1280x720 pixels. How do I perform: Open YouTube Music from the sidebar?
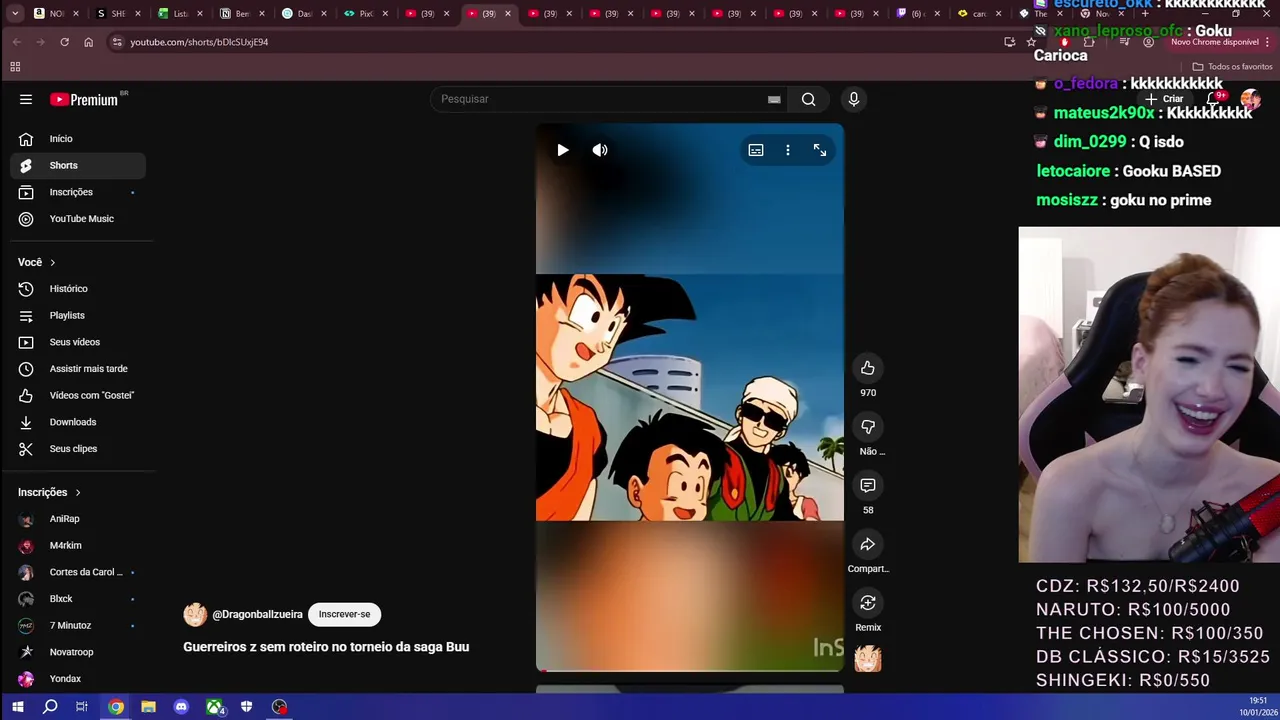click(x=78, y=219)
